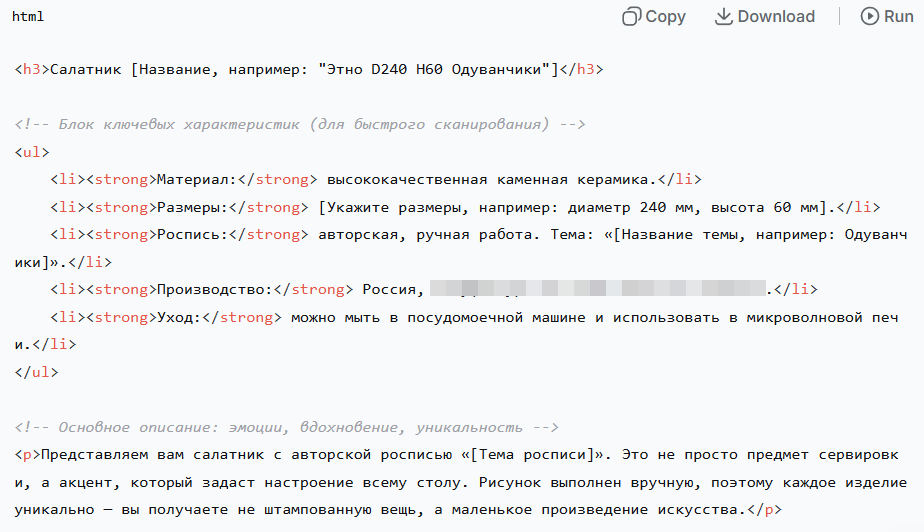Click the opening <ul> tag line
The height and width of the screenshot is (532, 924).
(x=32, y=152)
